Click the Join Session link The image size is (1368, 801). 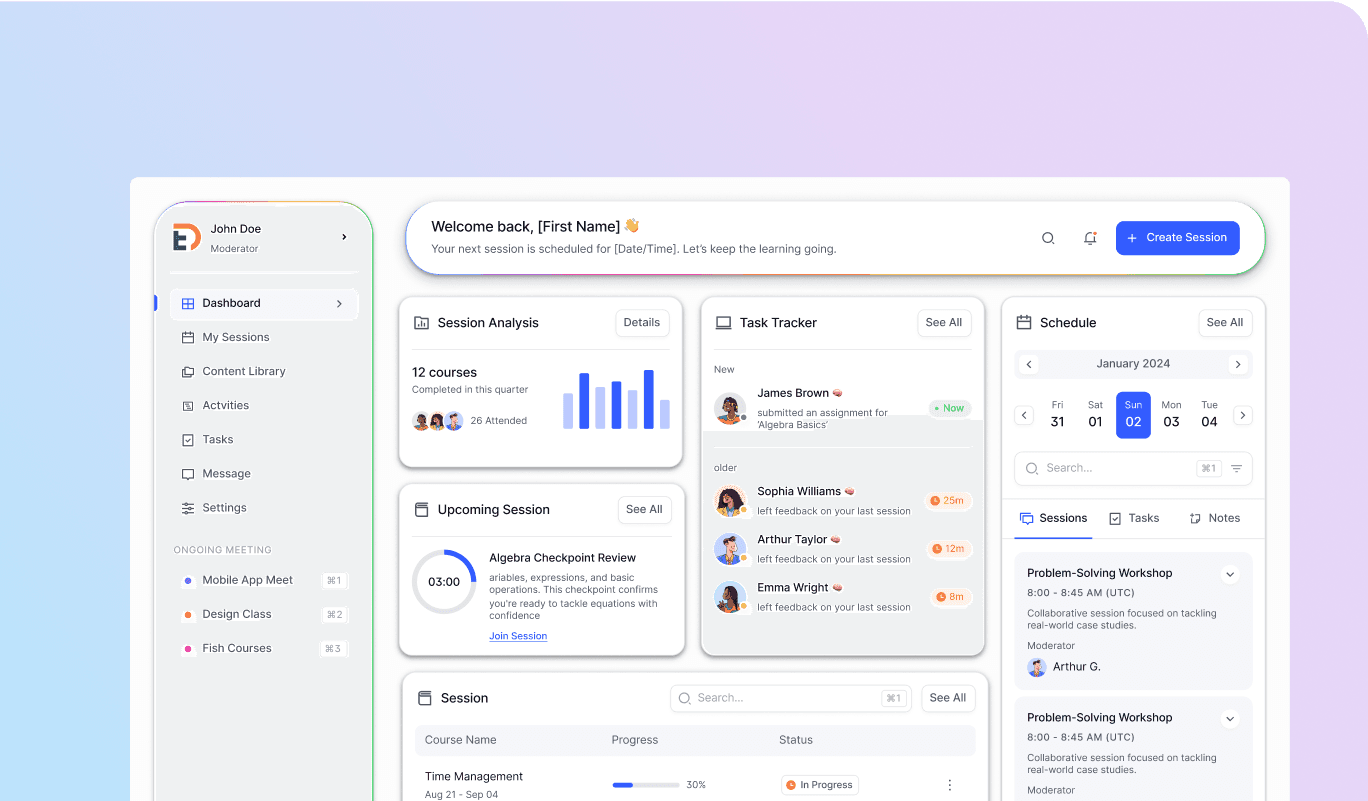click(x=518, y=636)
